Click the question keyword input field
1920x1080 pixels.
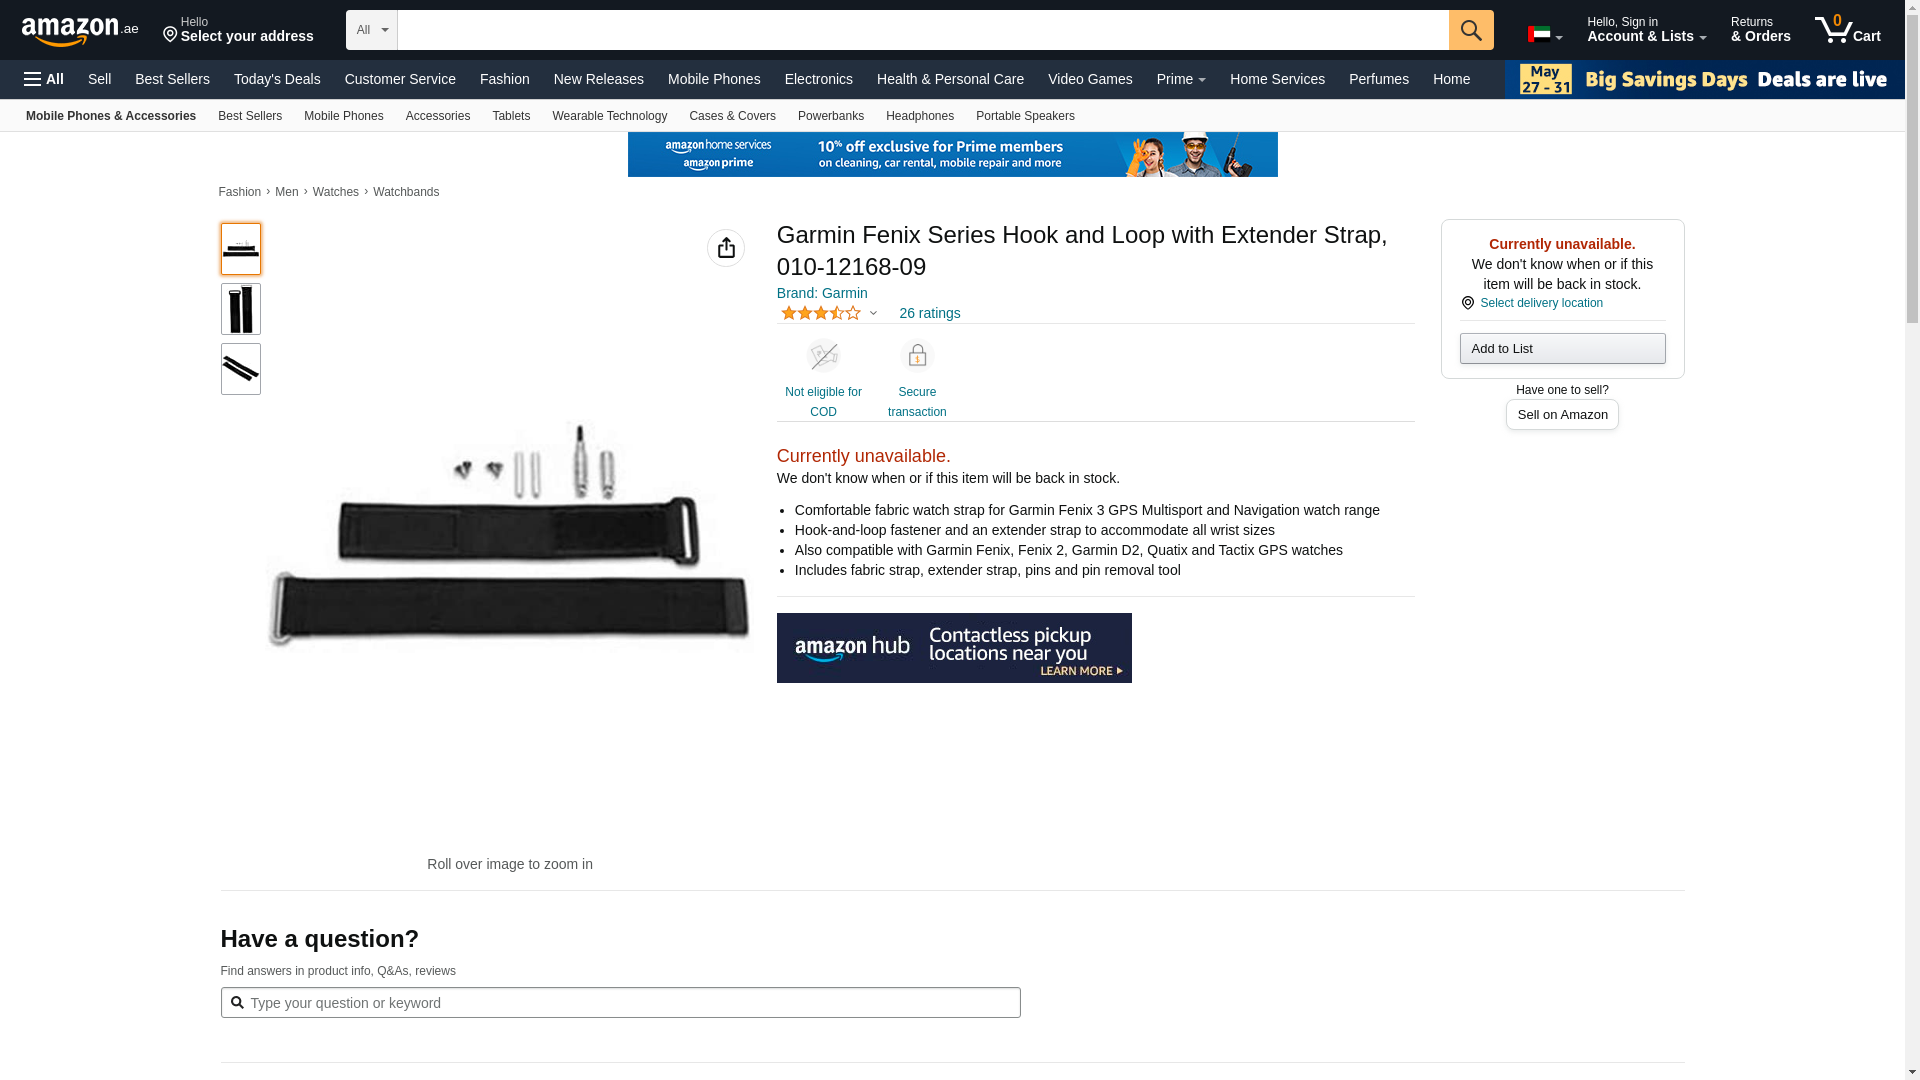click(630, 1003)
